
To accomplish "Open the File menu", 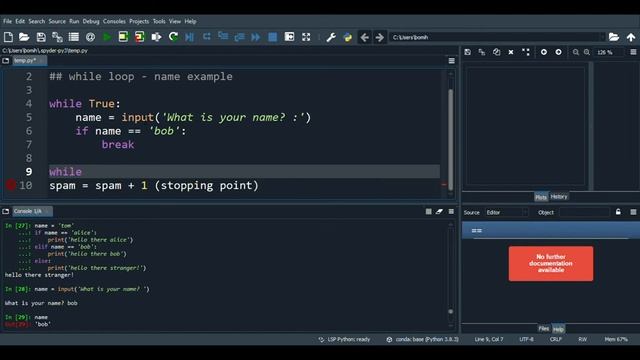I will click(7, 21).
